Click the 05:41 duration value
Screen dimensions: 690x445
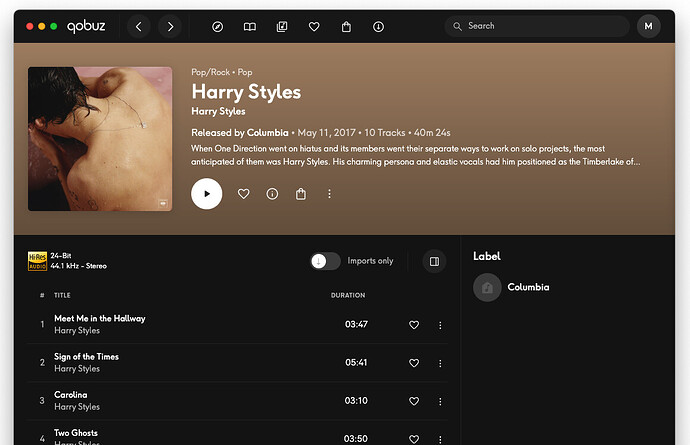tap(356, 363)
